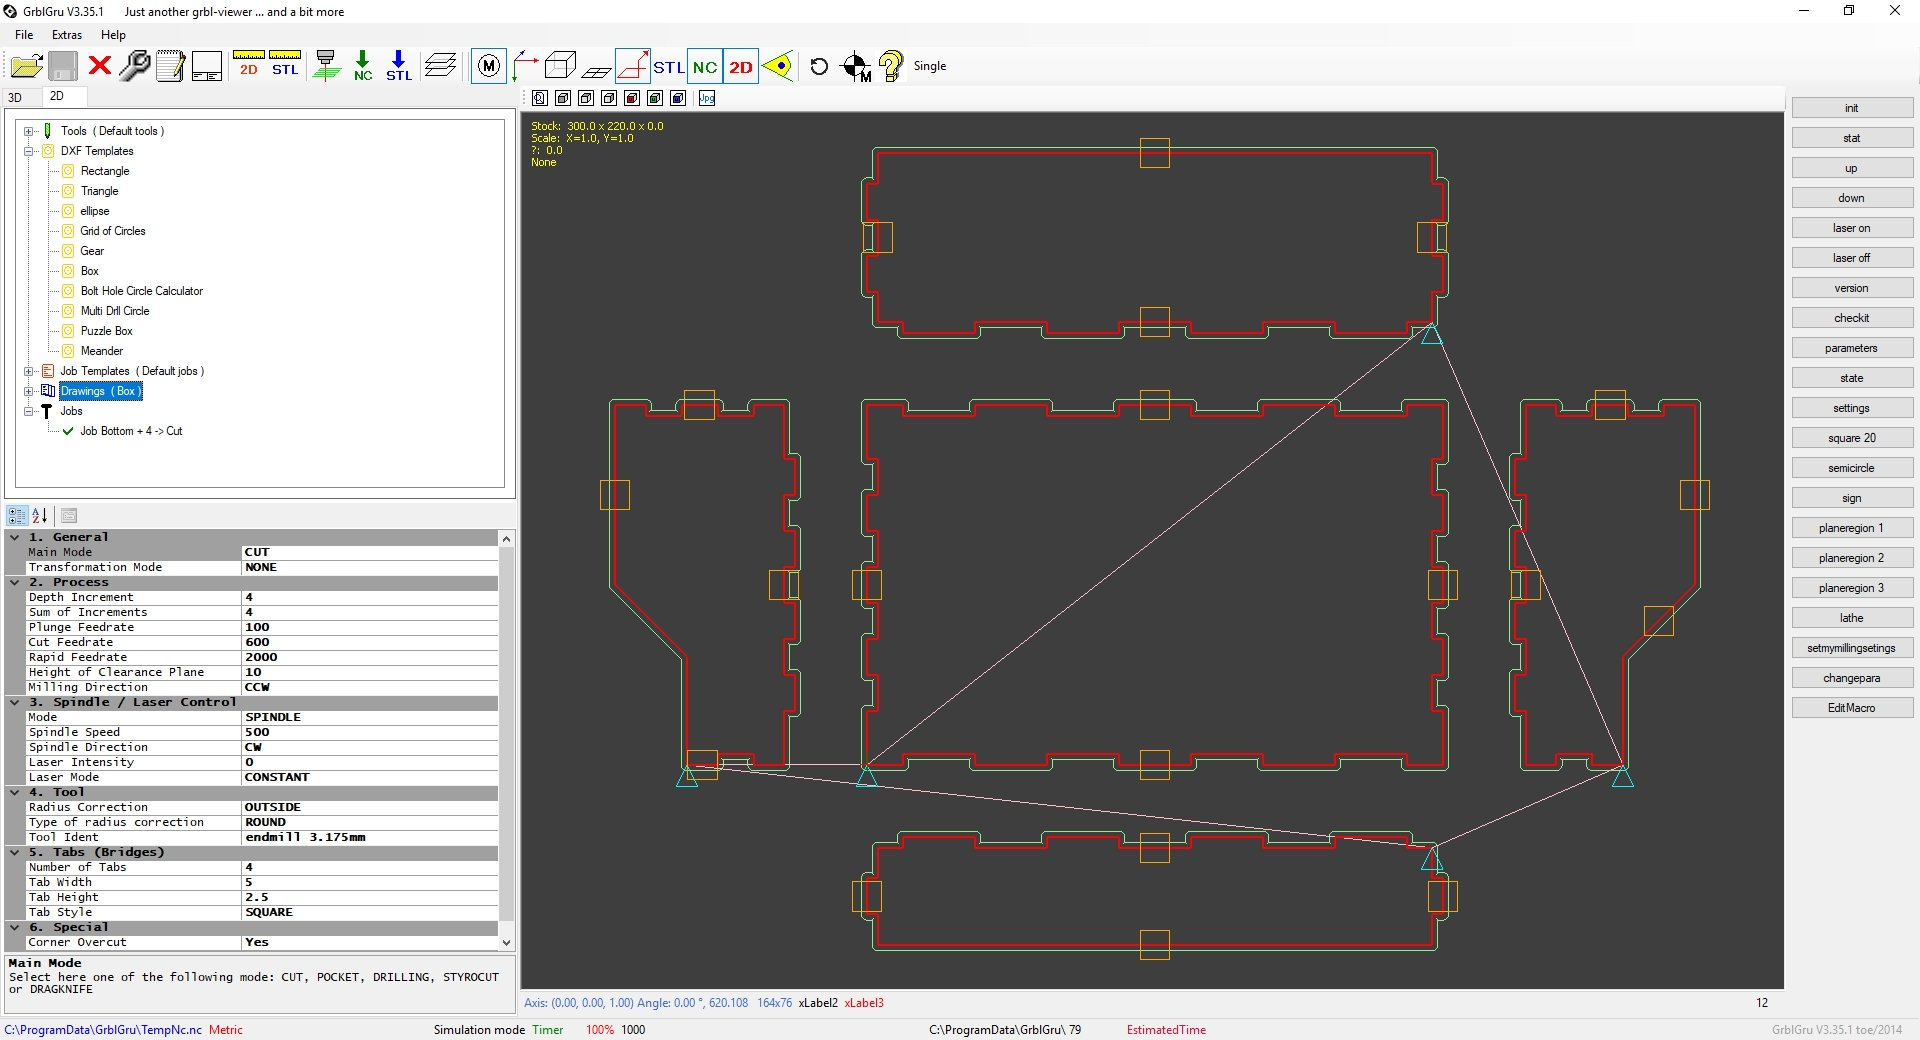1920x1040 pixels.
Task: Toggle the STL view button
Action: [x=669, y=66]
